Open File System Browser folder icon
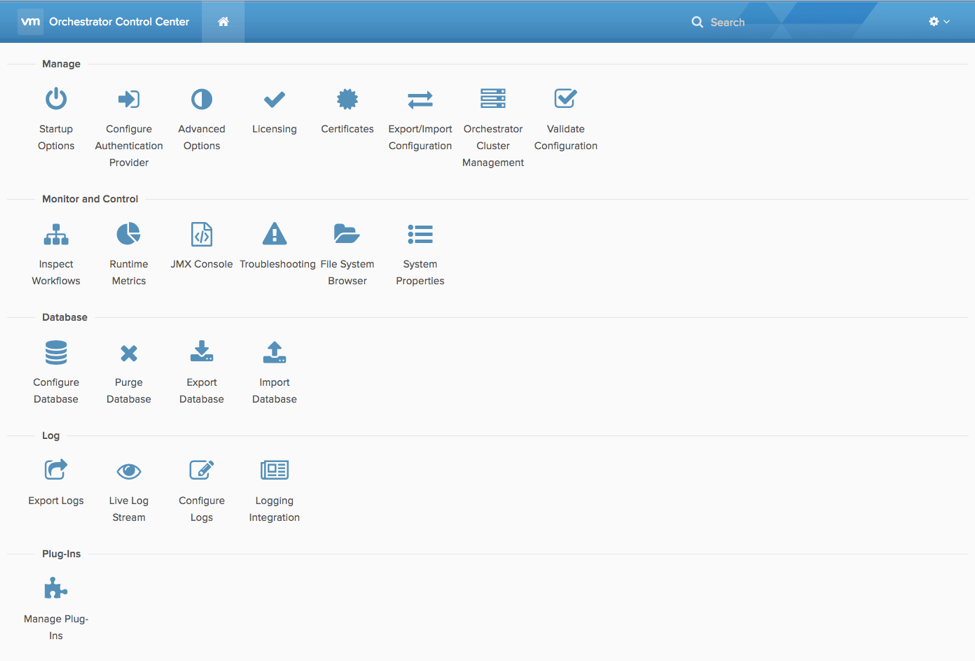975x661 pixels. click(347, 234)
